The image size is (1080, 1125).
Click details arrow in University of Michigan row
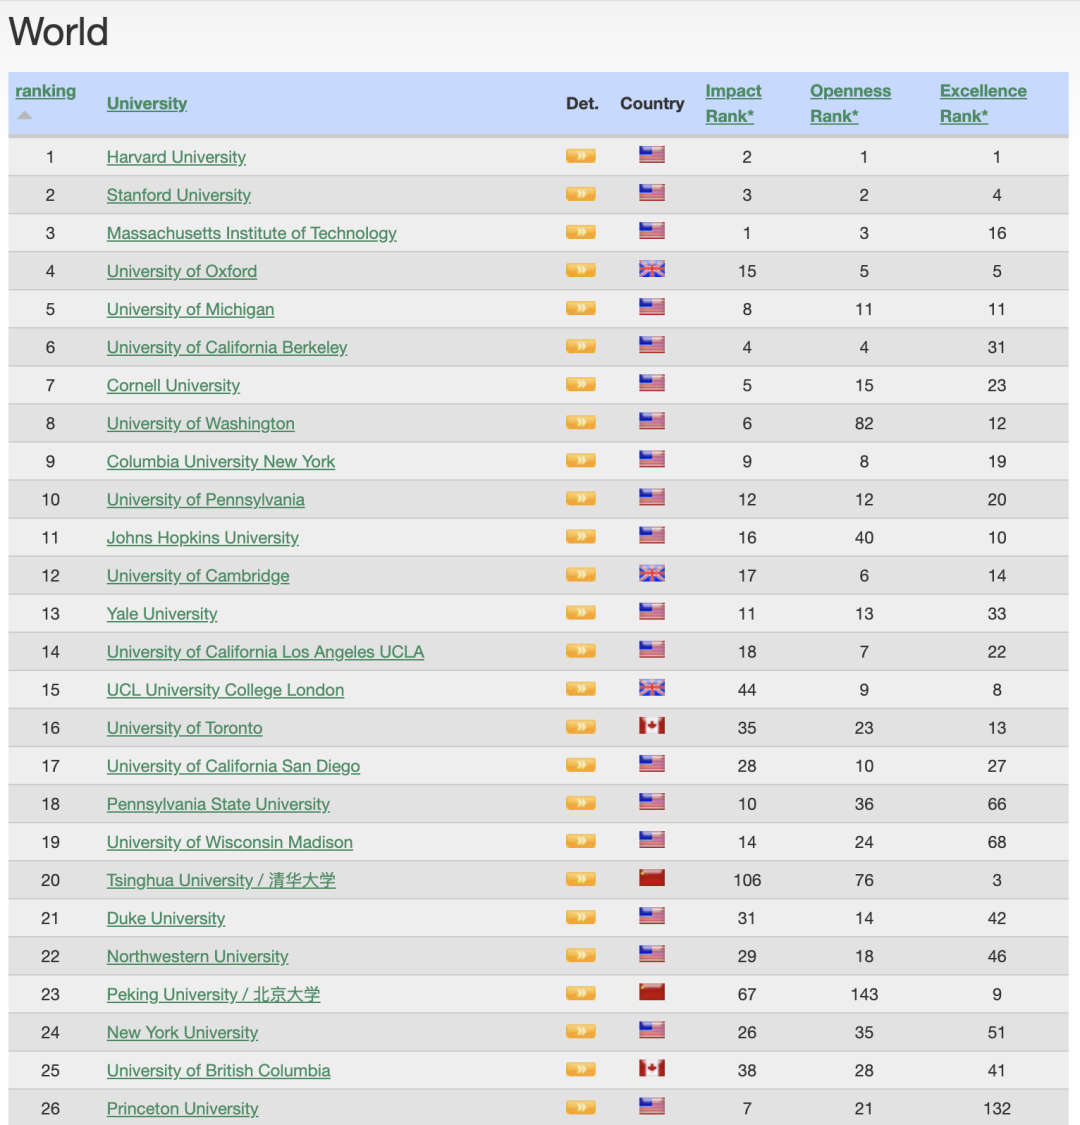(x=581, y=308)
